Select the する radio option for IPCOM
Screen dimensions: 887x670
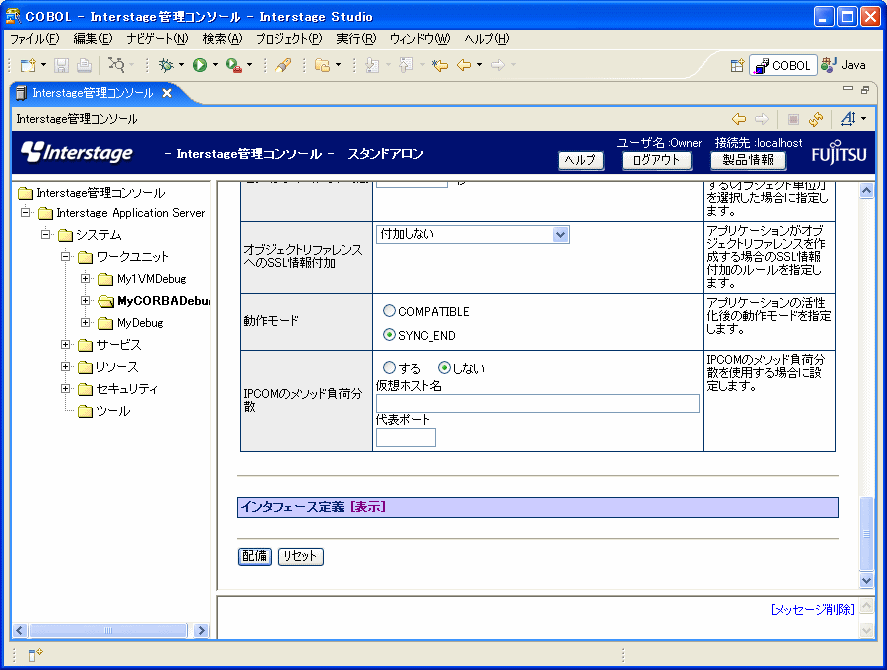tap(390, 368)
